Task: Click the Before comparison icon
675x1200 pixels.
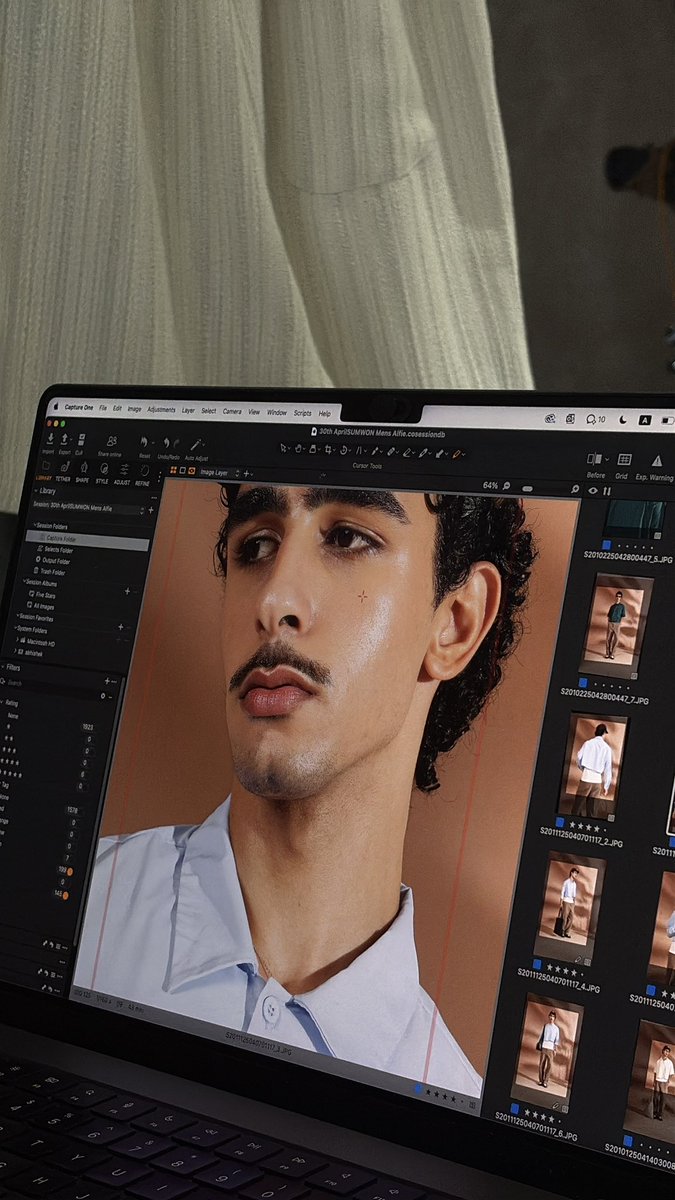Action: 596,459
